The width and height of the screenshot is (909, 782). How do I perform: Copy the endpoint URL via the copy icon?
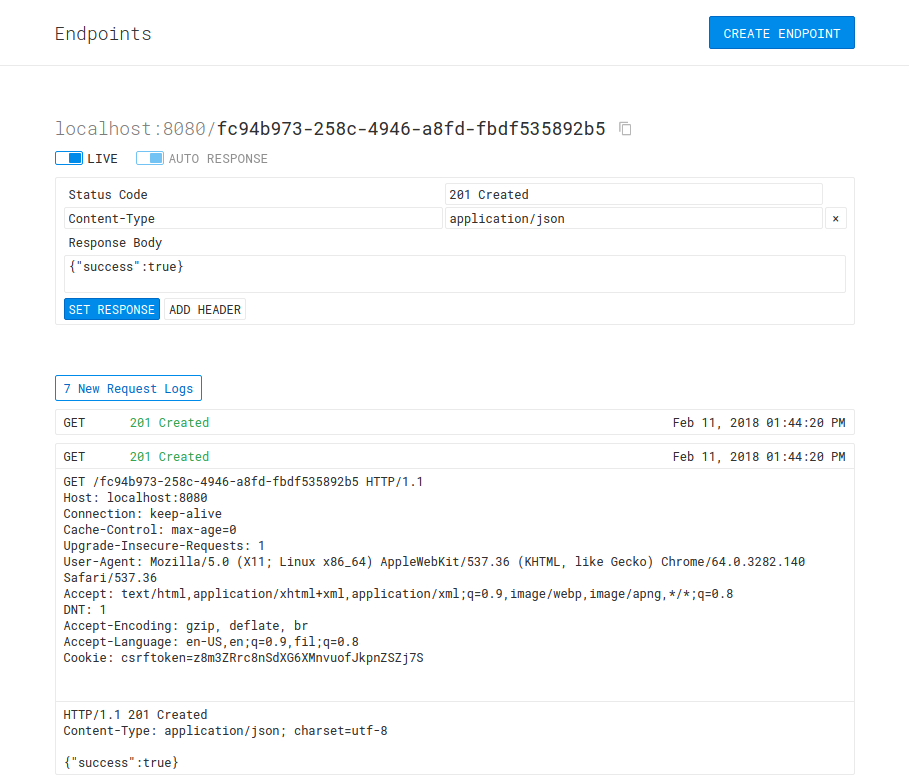click(x=625, y=128)
